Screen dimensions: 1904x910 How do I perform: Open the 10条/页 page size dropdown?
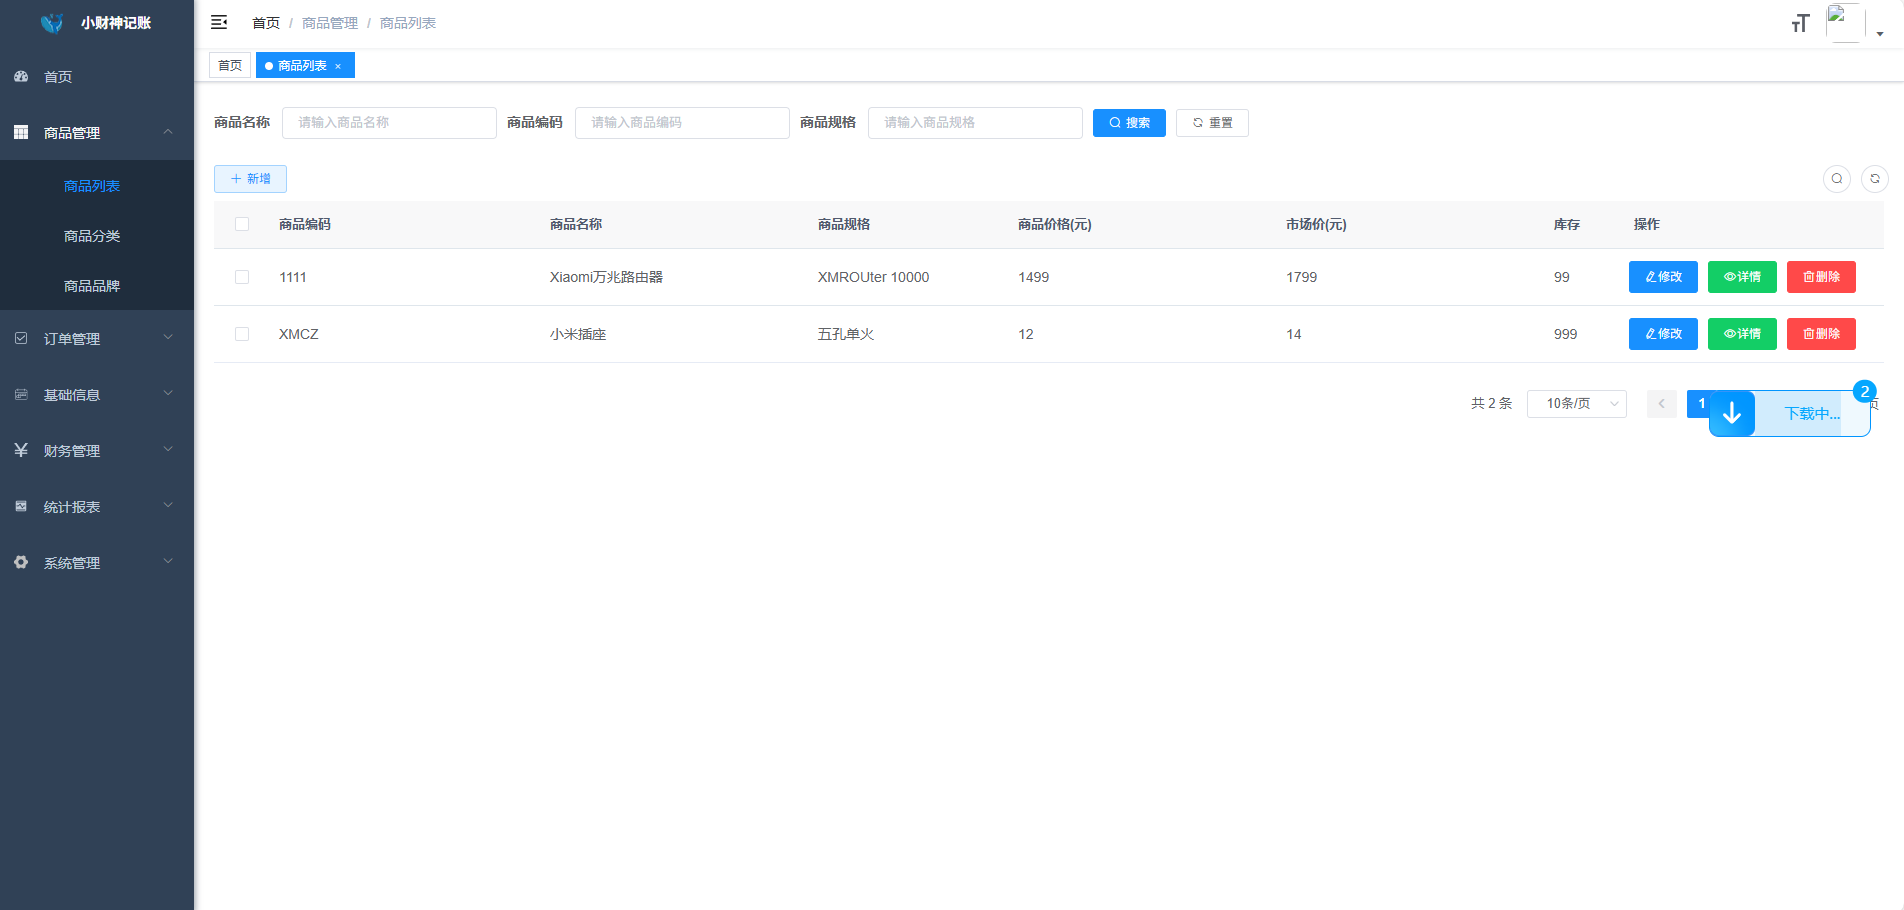click(1576, 403)
